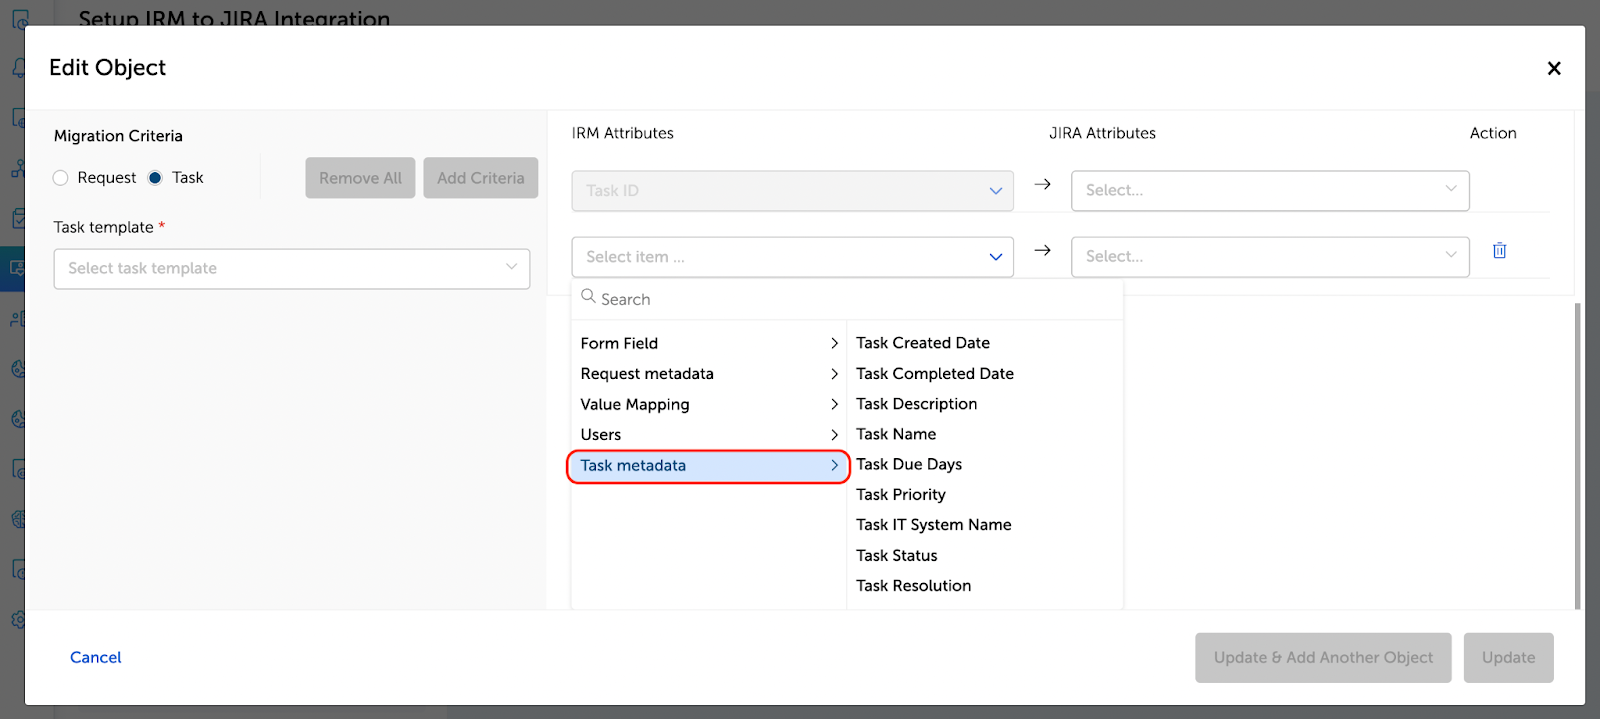This screenshot has height=719, width=1600.
Task: Click the dialog's vertical scrollbar
Action: tap(1577, 456)
